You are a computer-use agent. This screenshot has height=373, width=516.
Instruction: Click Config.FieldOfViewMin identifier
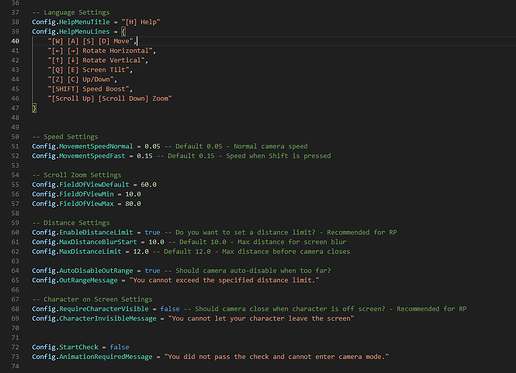(73, 194)
